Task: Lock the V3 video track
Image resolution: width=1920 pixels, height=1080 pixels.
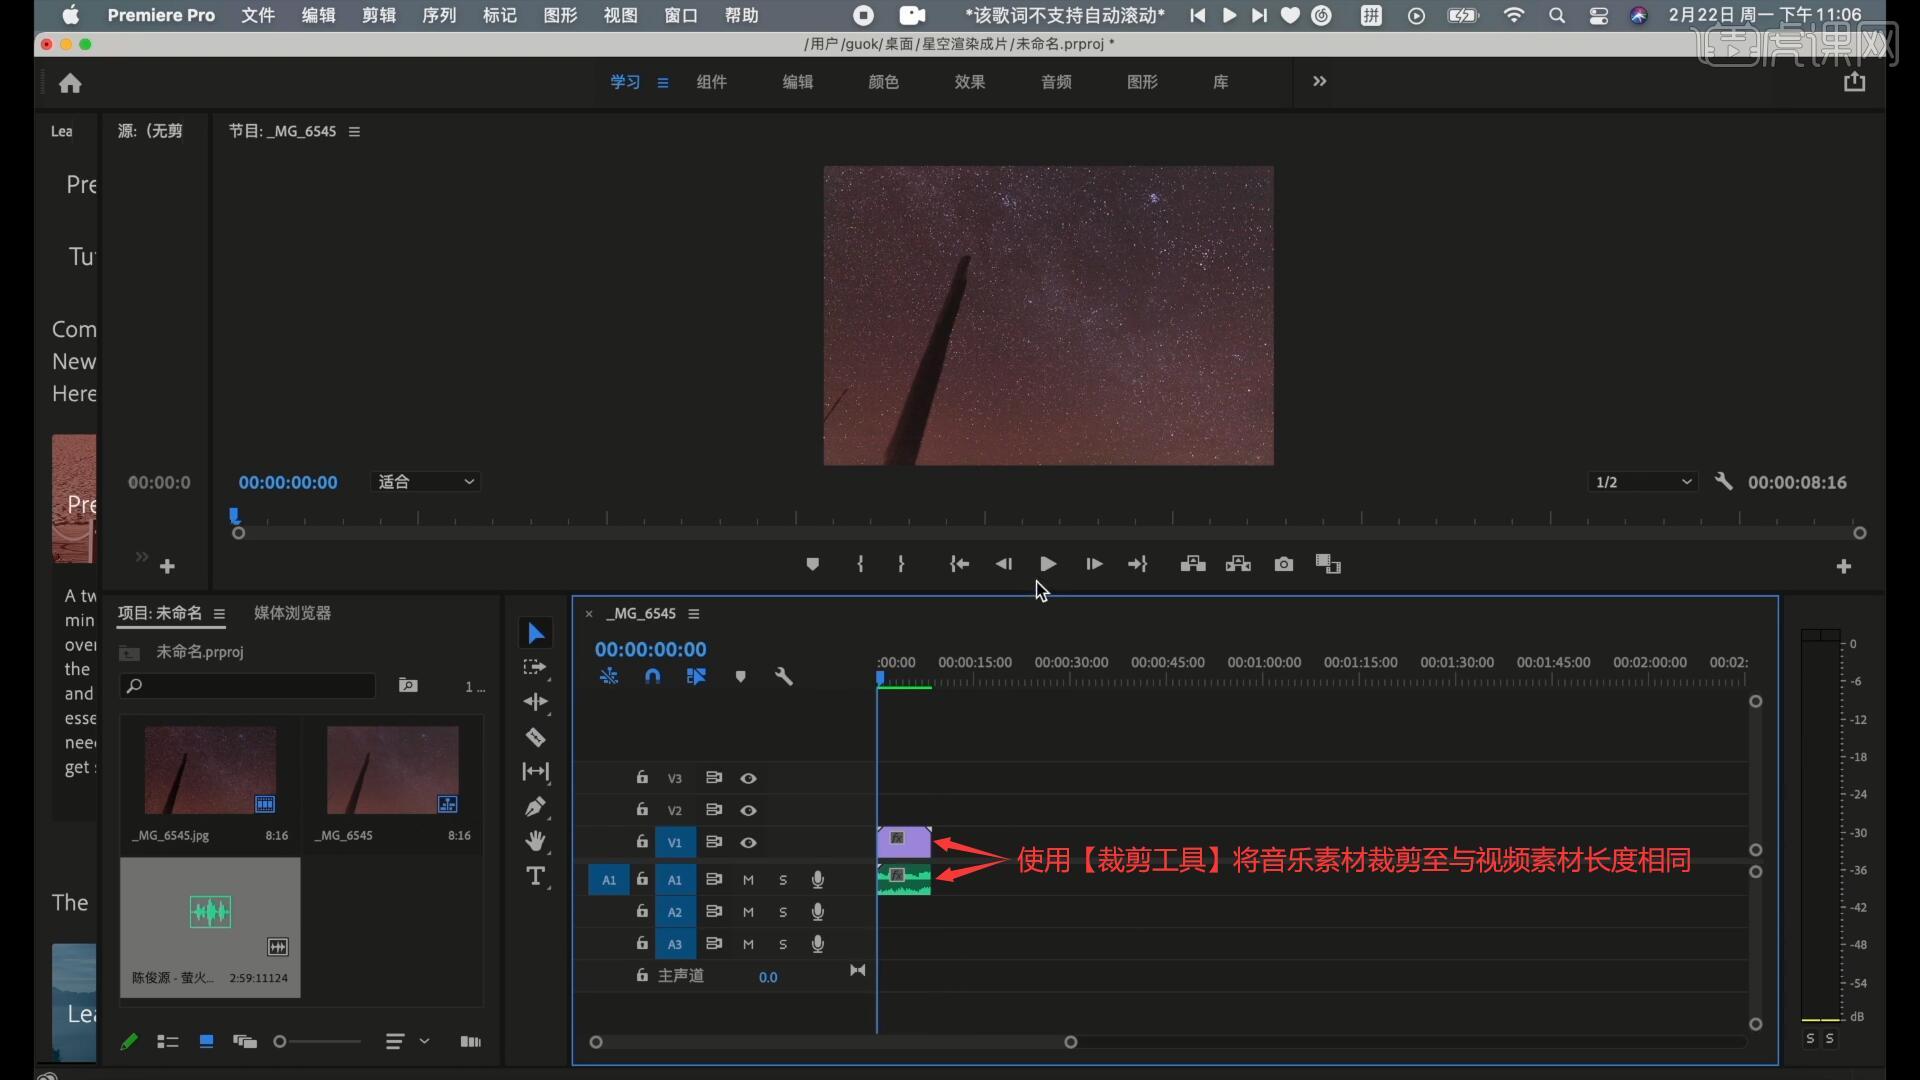Action: pyautogui.click(x=641, y=777)
